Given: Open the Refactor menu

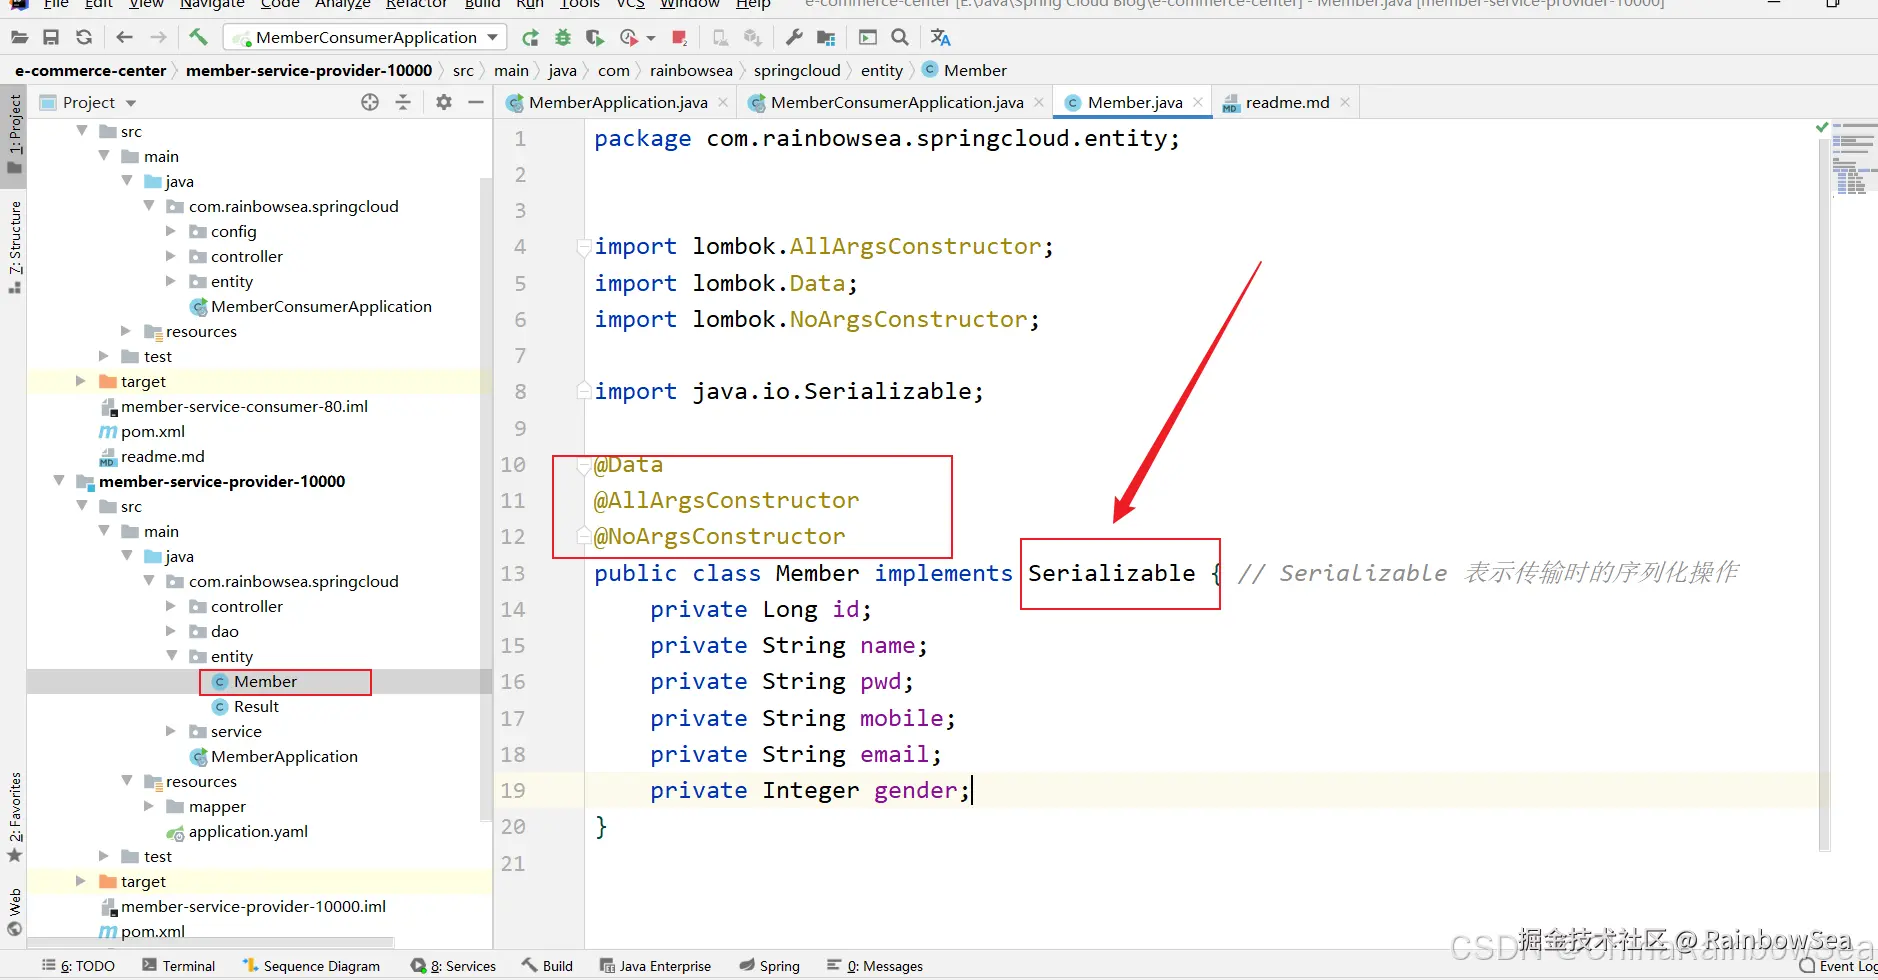Looking at the screenshot, I should [x=416, y=4].
